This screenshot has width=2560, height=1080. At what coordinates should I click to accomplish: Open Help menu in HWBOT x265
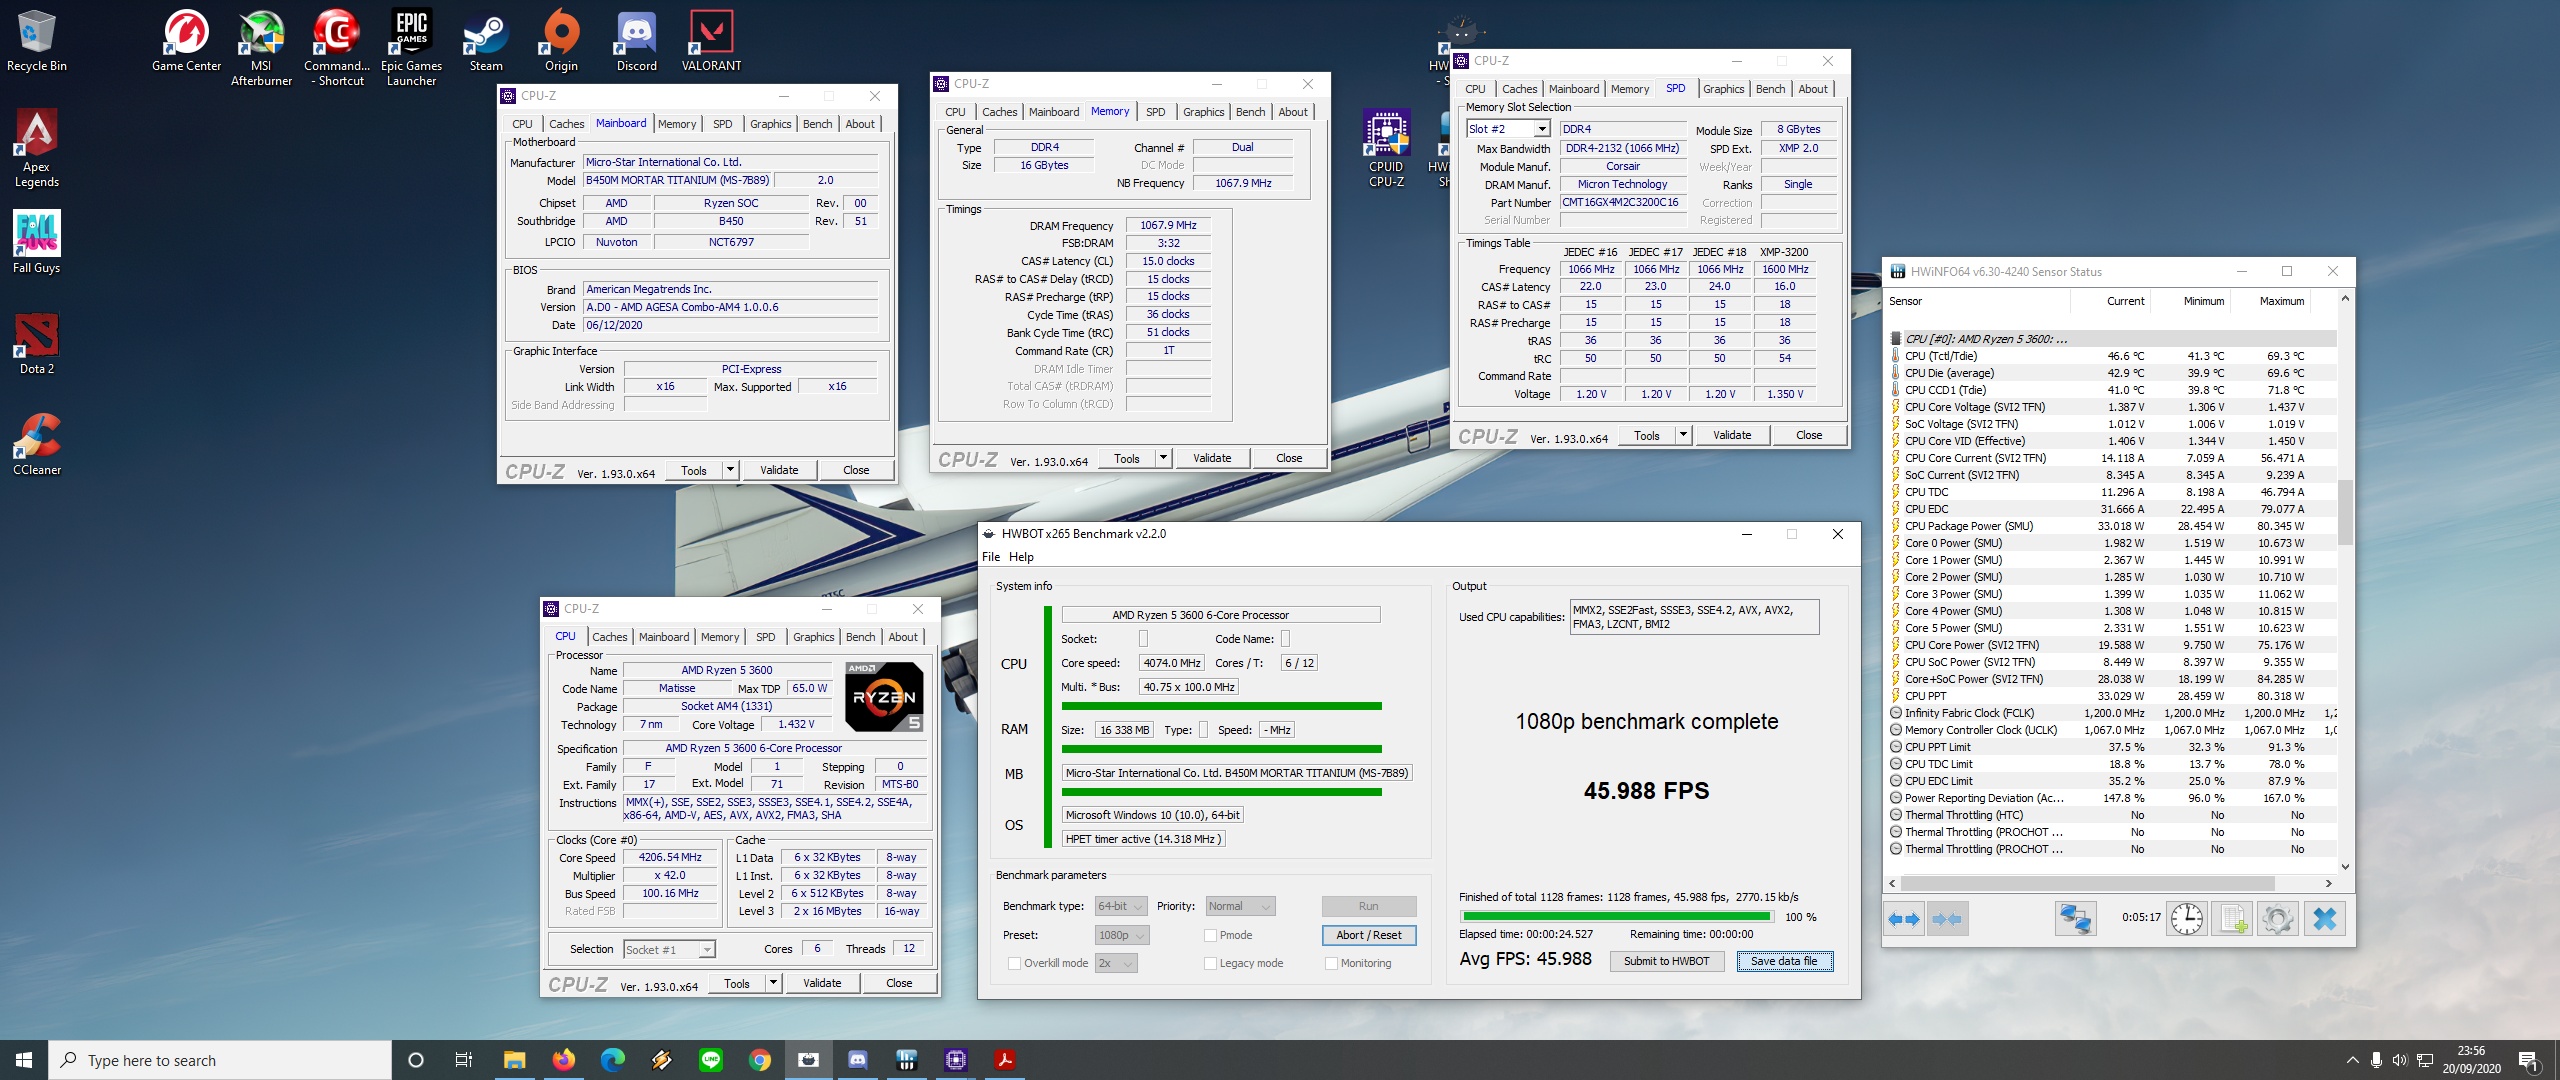point(1021,557)
